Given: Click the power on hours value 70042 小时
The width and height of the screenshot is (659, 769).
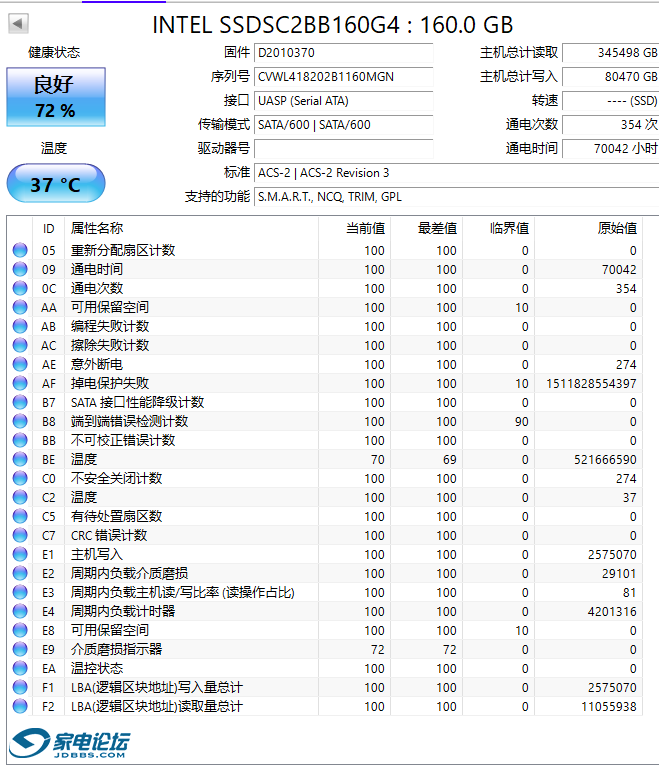Looking at the screenshot, I should (x=610, y=149).
